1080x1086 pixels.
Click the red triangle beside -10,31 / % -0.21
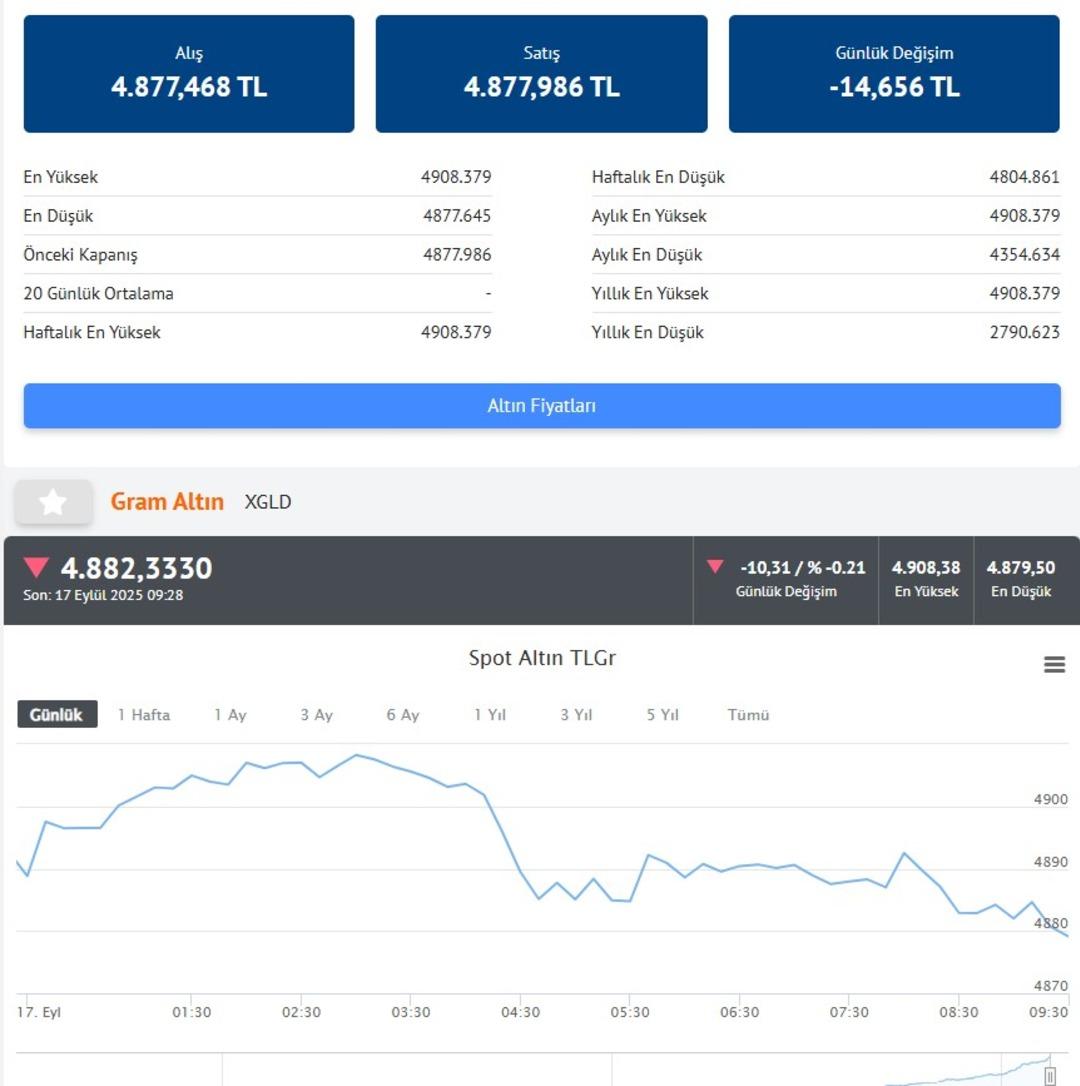(x=715, y=567)
